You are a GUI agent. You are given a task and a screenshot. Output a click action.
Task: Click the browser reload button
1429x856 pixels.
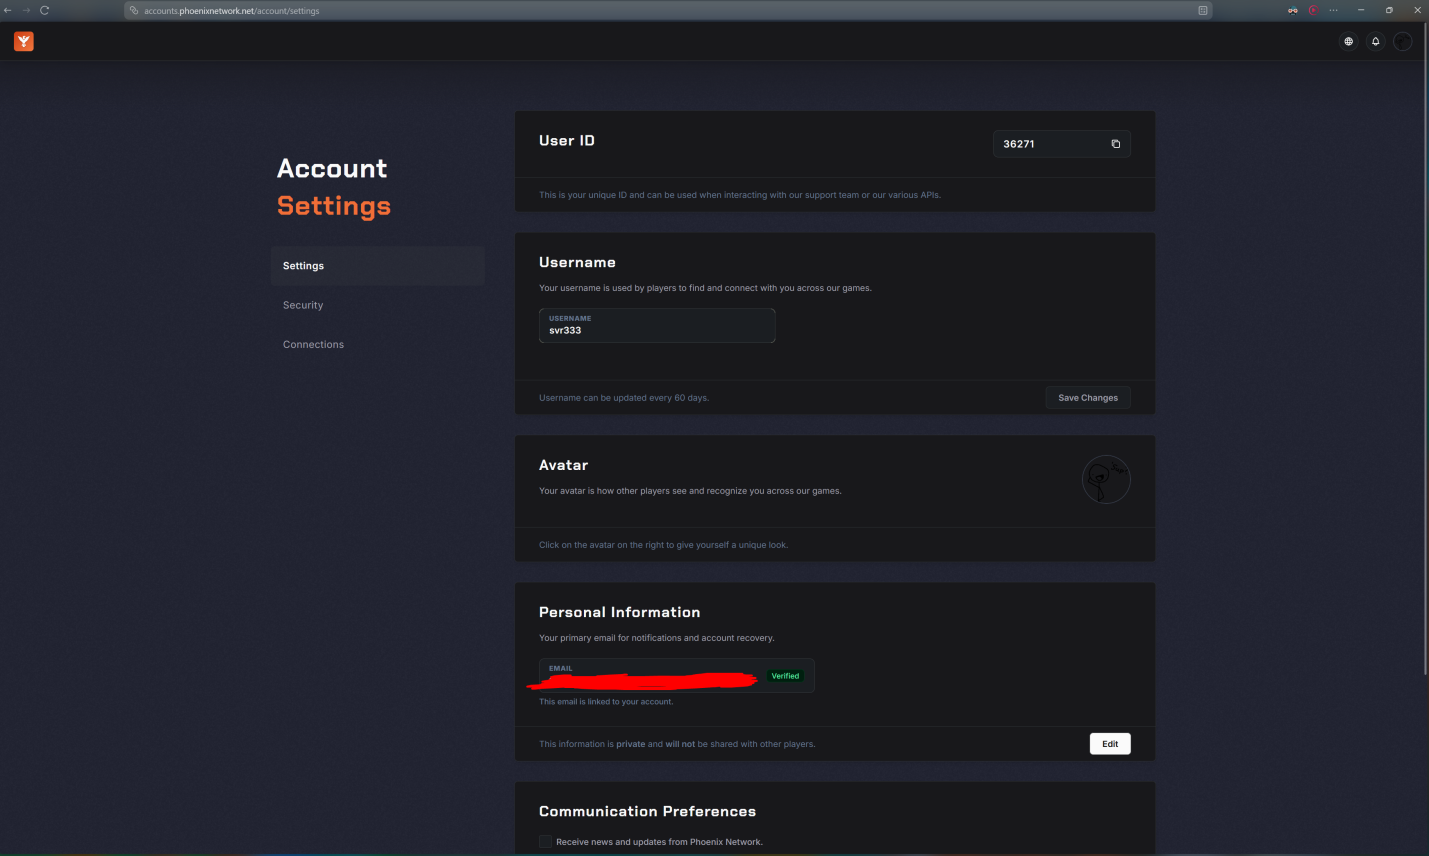tap(44, 10)
